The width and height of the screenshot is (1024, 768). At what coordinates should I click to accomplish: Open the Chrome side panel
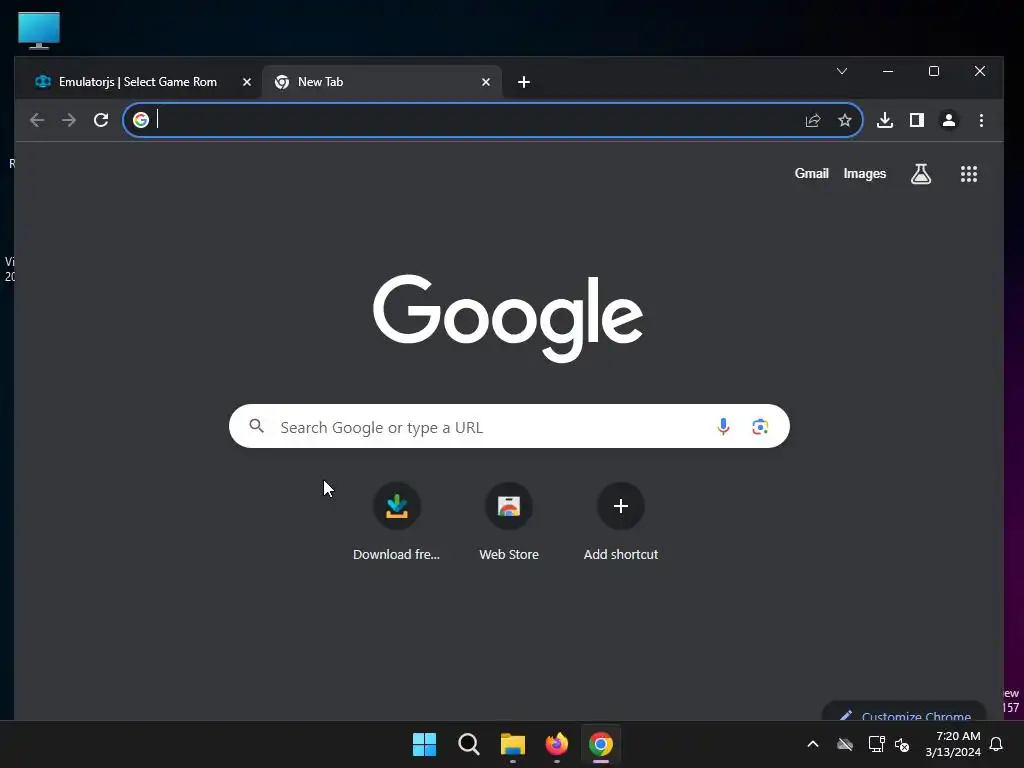tap(917, 120)
